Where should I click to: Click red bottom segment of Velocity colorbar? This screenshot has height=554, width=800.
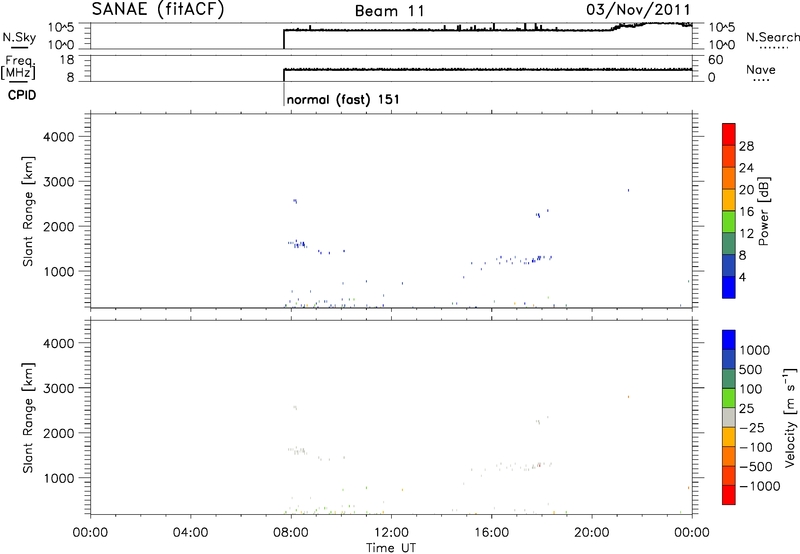(729, 495)
